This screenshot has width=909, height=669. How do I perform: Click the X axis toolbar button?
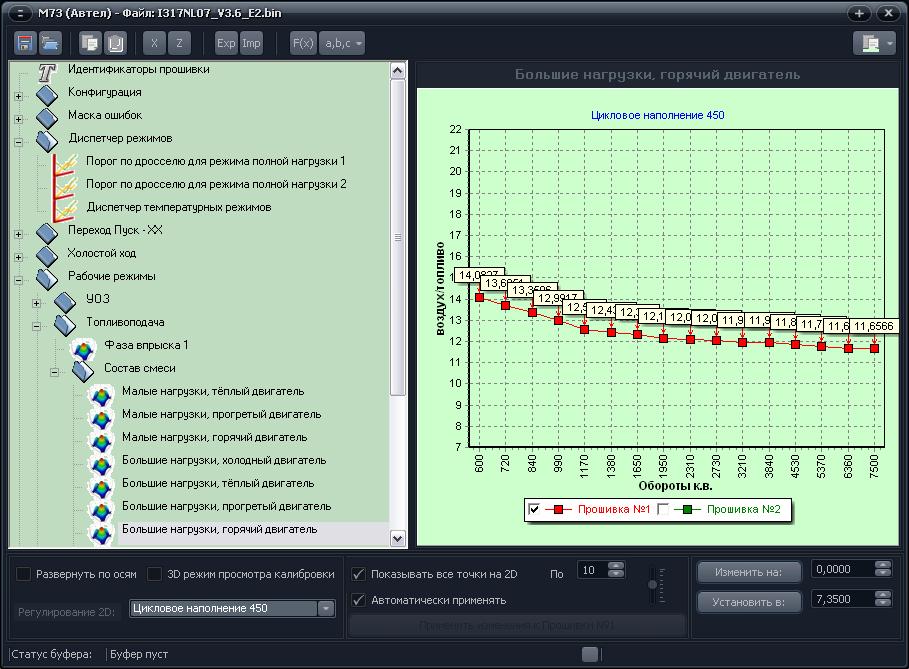coord(154,43)
